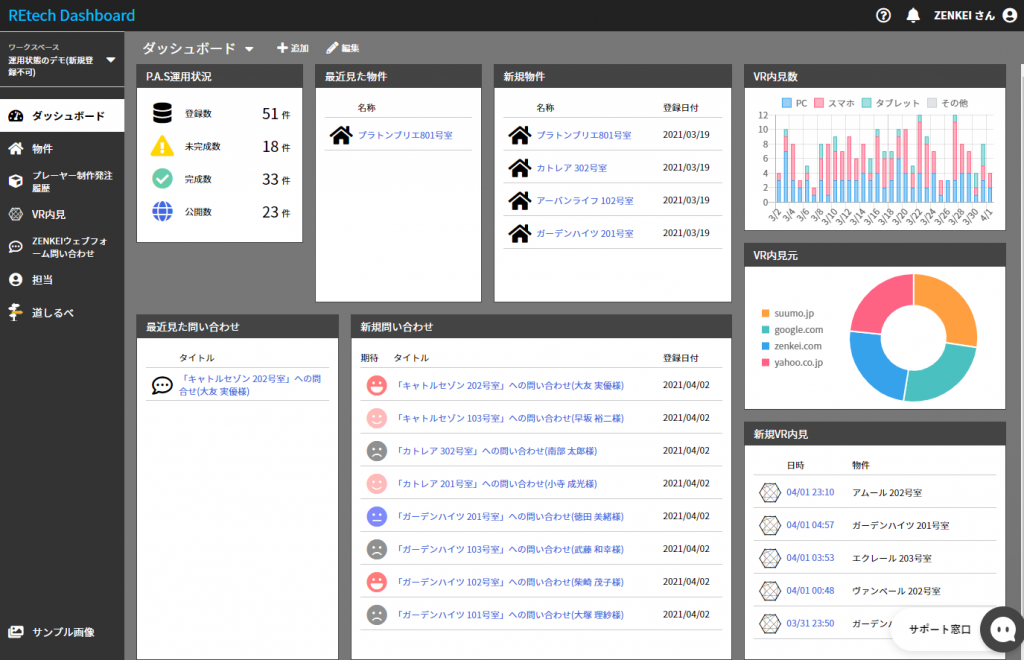The height and width of the screenshot is (660, 1024).
Task: Click the chat bubble support icon
Action: tap(1002, 629)
